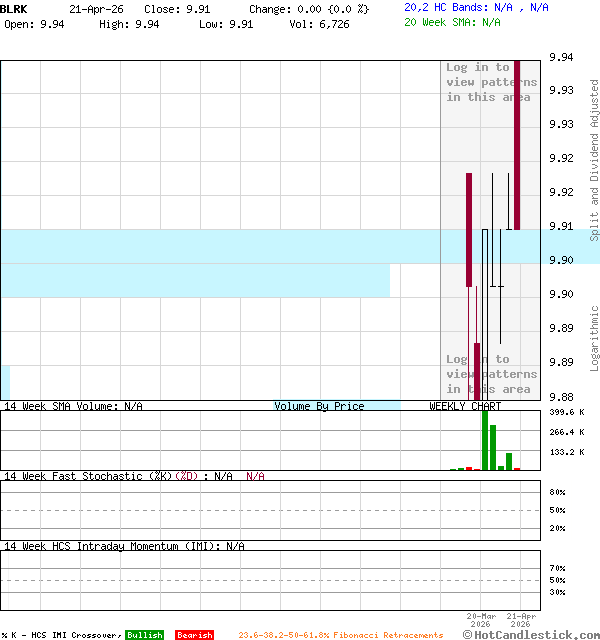Click the Split and Dividend Adjusted label
Image resolution: width=600 pixels, height=640 pixels.
tap(594, 160)
